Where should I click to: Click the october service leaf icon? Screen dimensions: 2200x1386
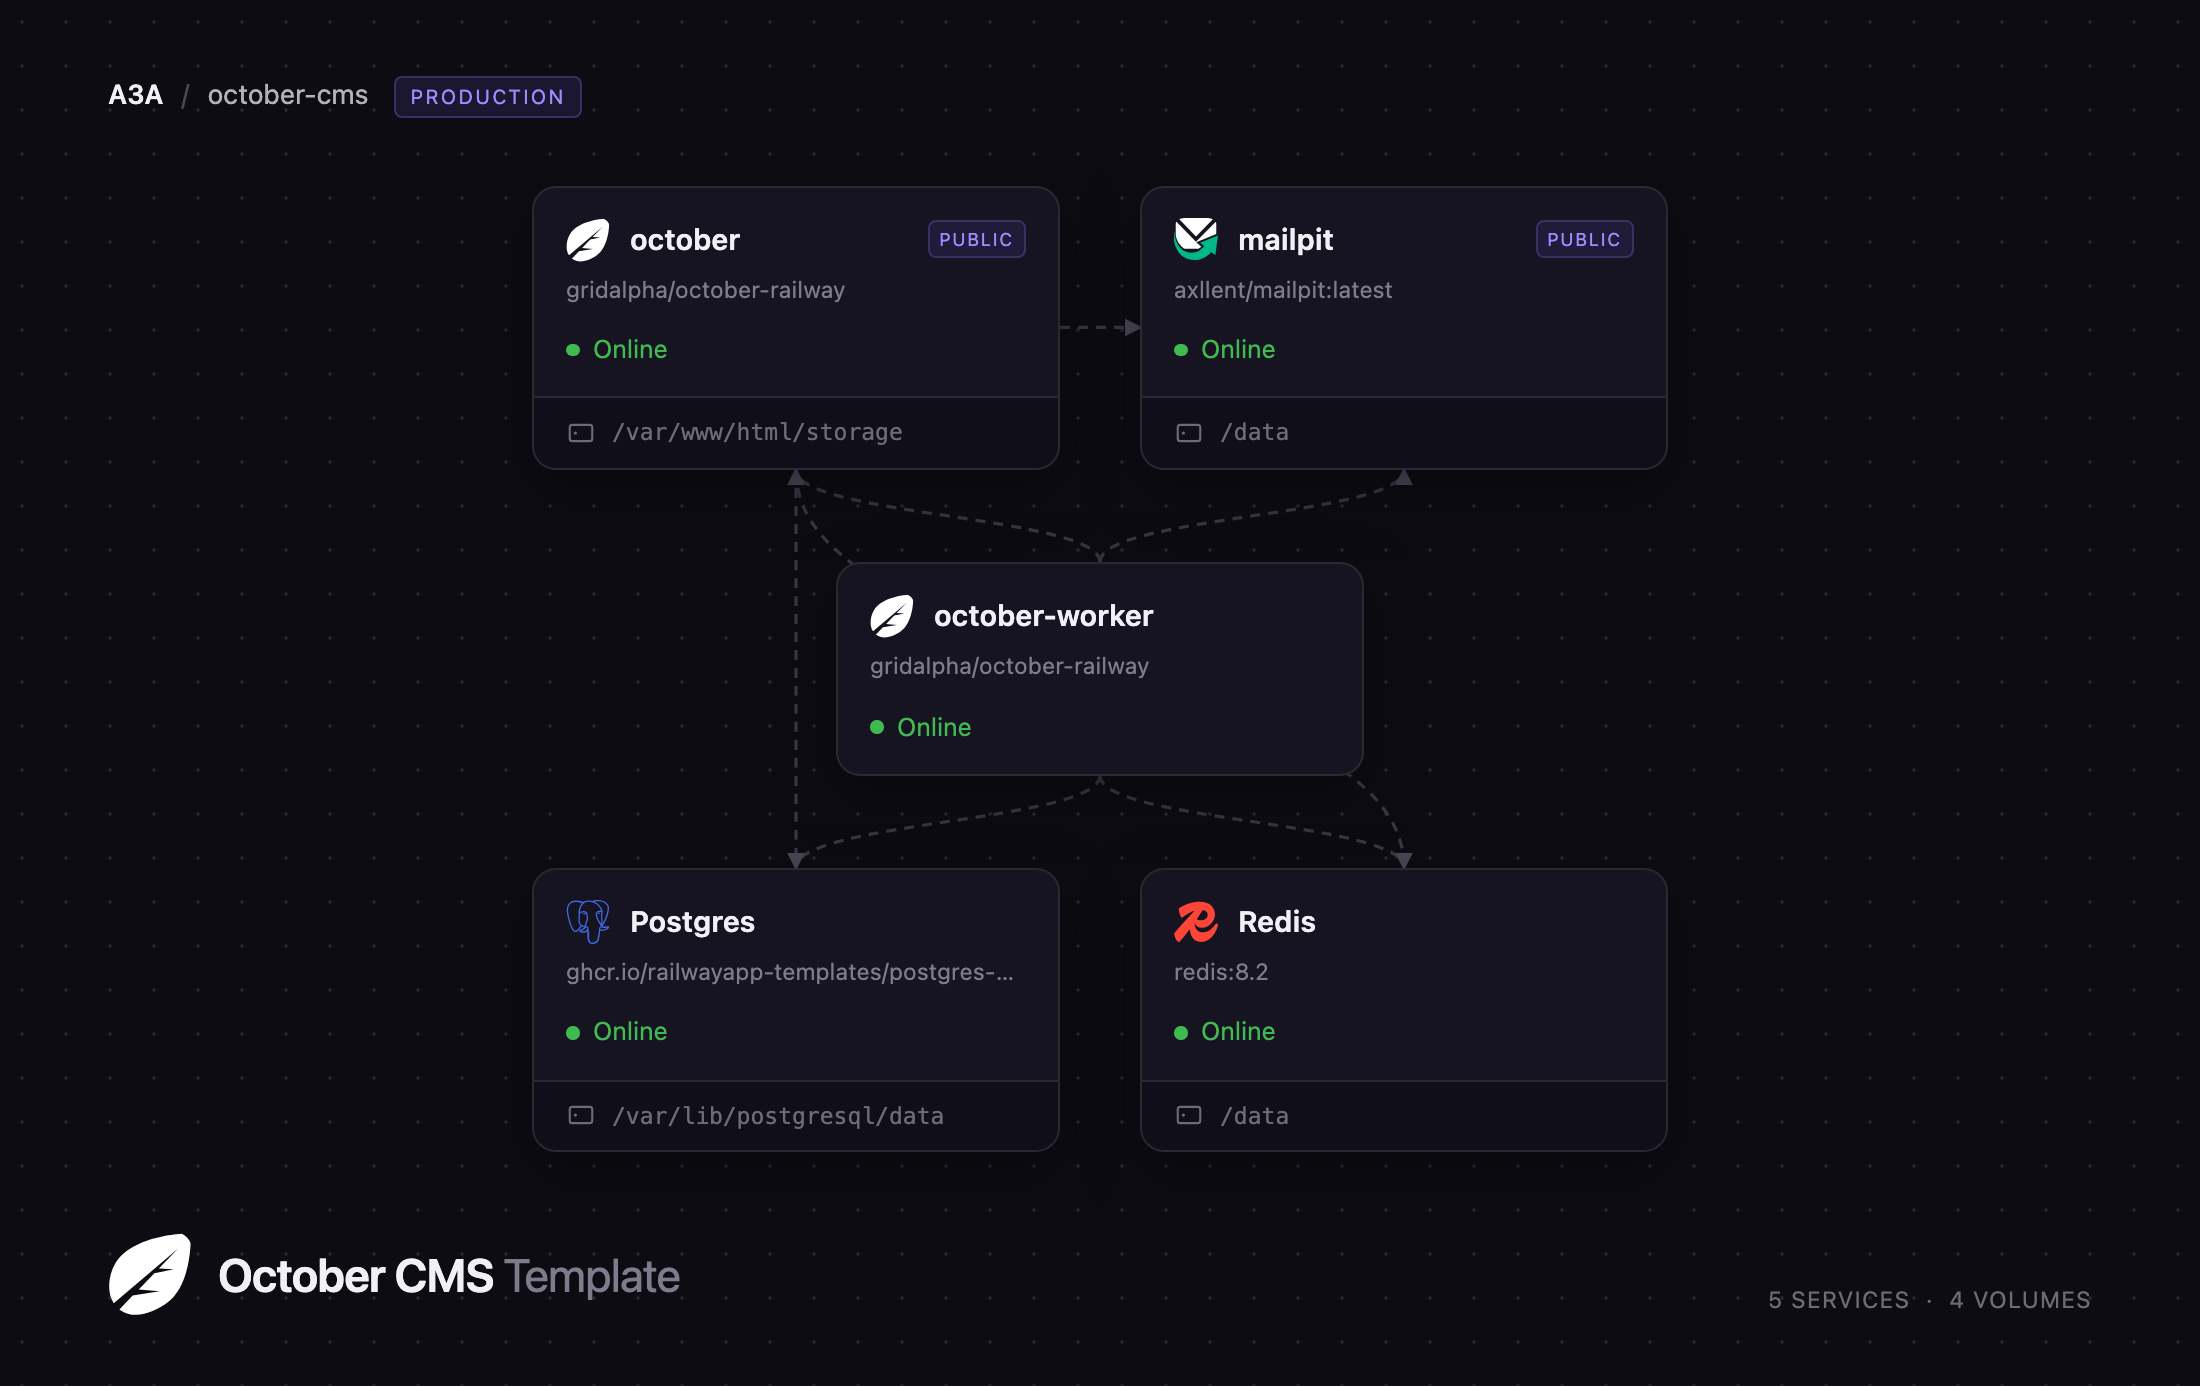pos(588,240)
